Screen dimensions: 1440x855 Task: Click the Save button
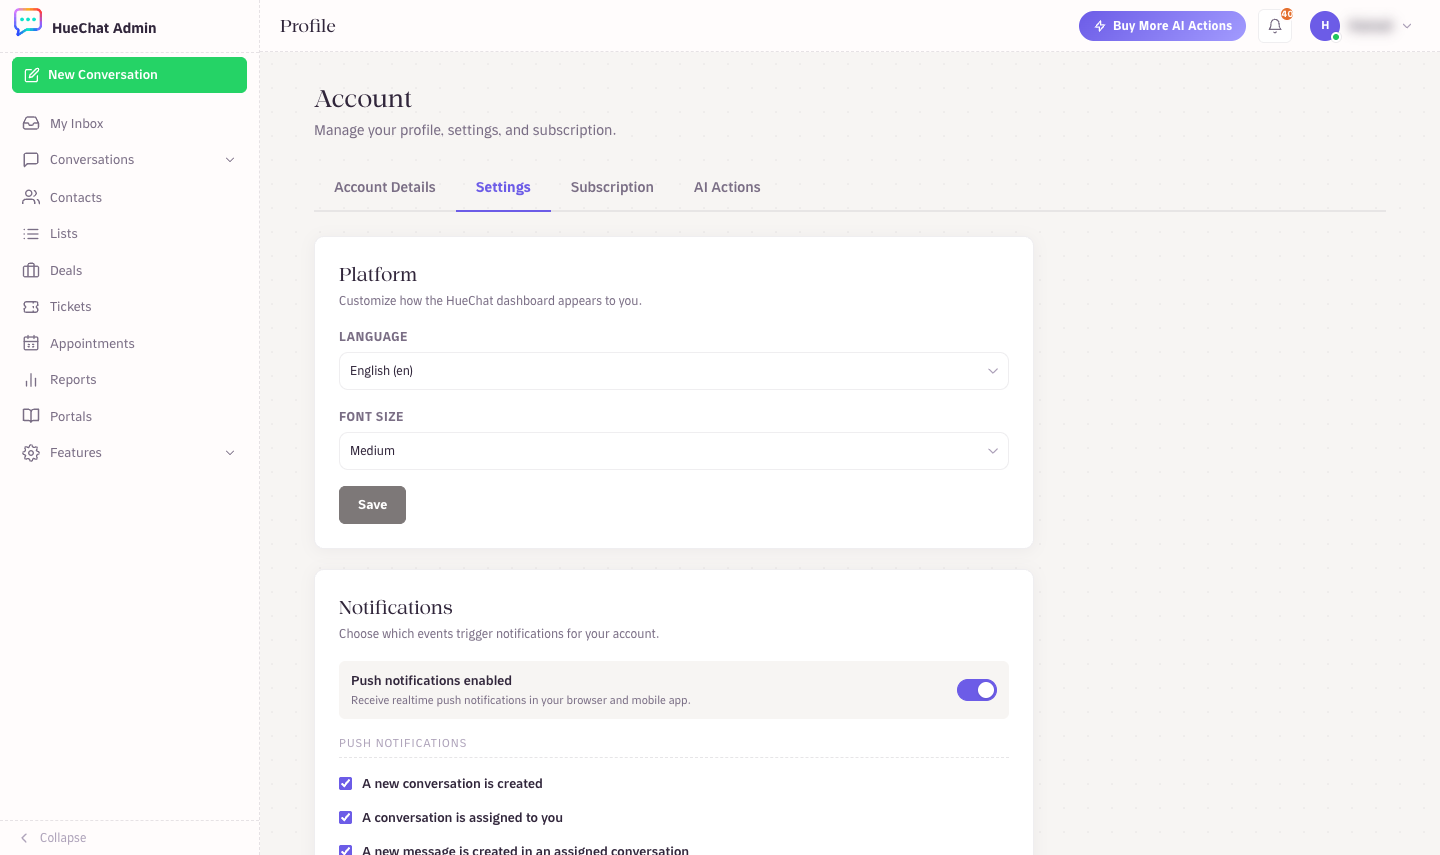coord(372,505)
